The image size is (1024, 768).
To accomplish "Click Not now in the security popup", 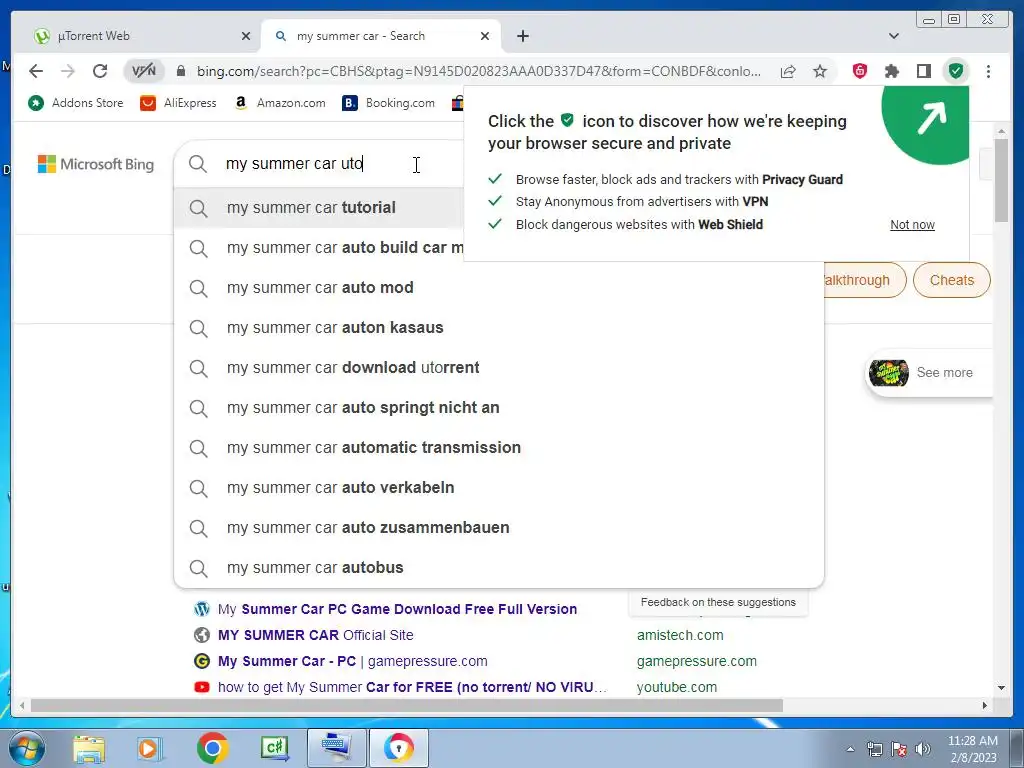I will tap(912, 225).
